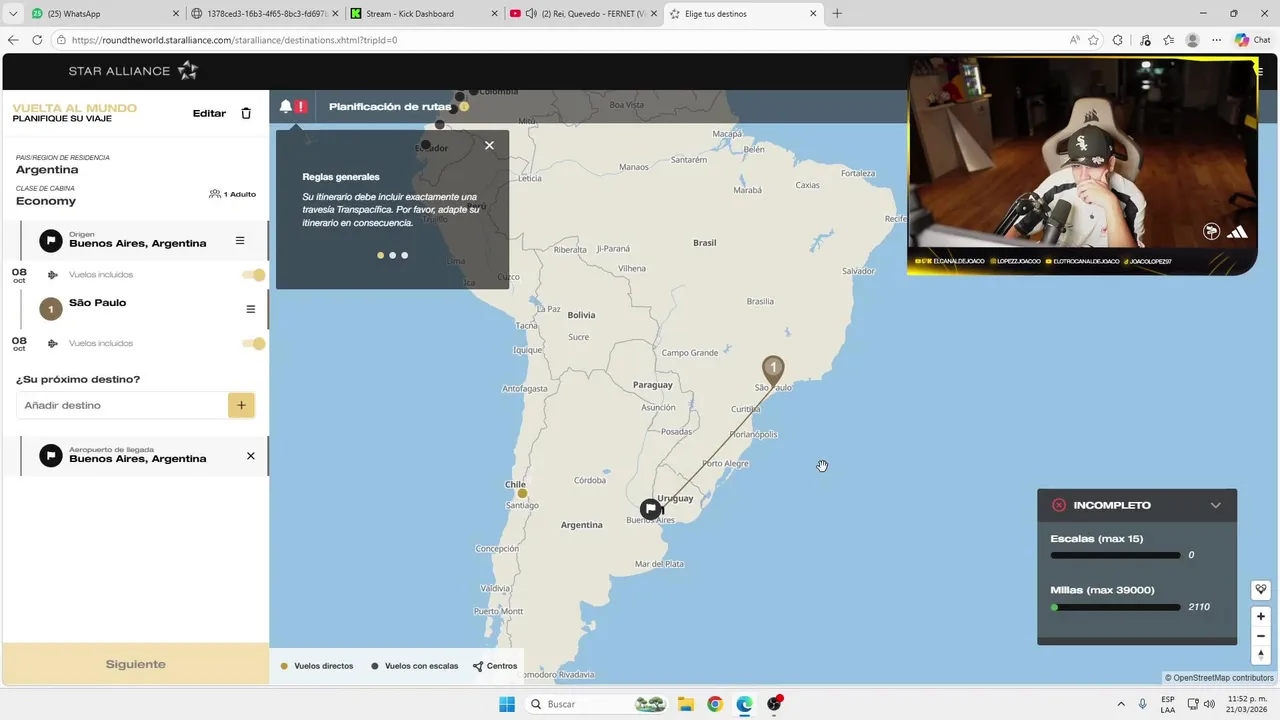Click the Escalas max 15 progress bar

click(1115, 555)
